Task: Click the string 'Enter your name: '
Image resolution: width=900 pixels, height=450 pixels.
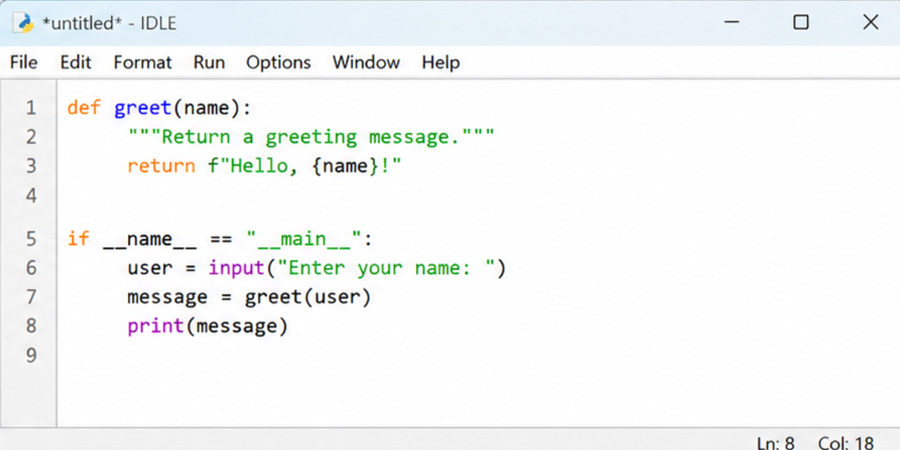Action: tap(386, 267)
